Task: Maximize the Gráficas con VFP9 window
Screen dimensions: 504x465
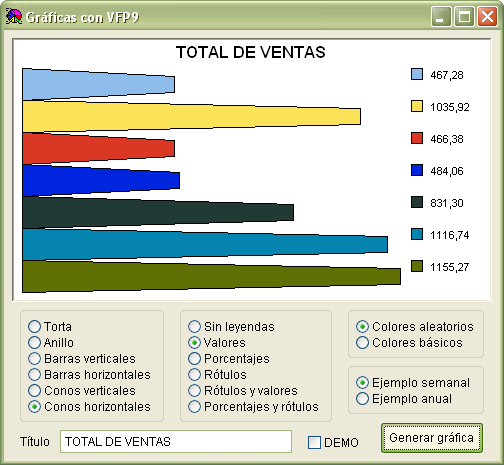Action: [464, 16]
